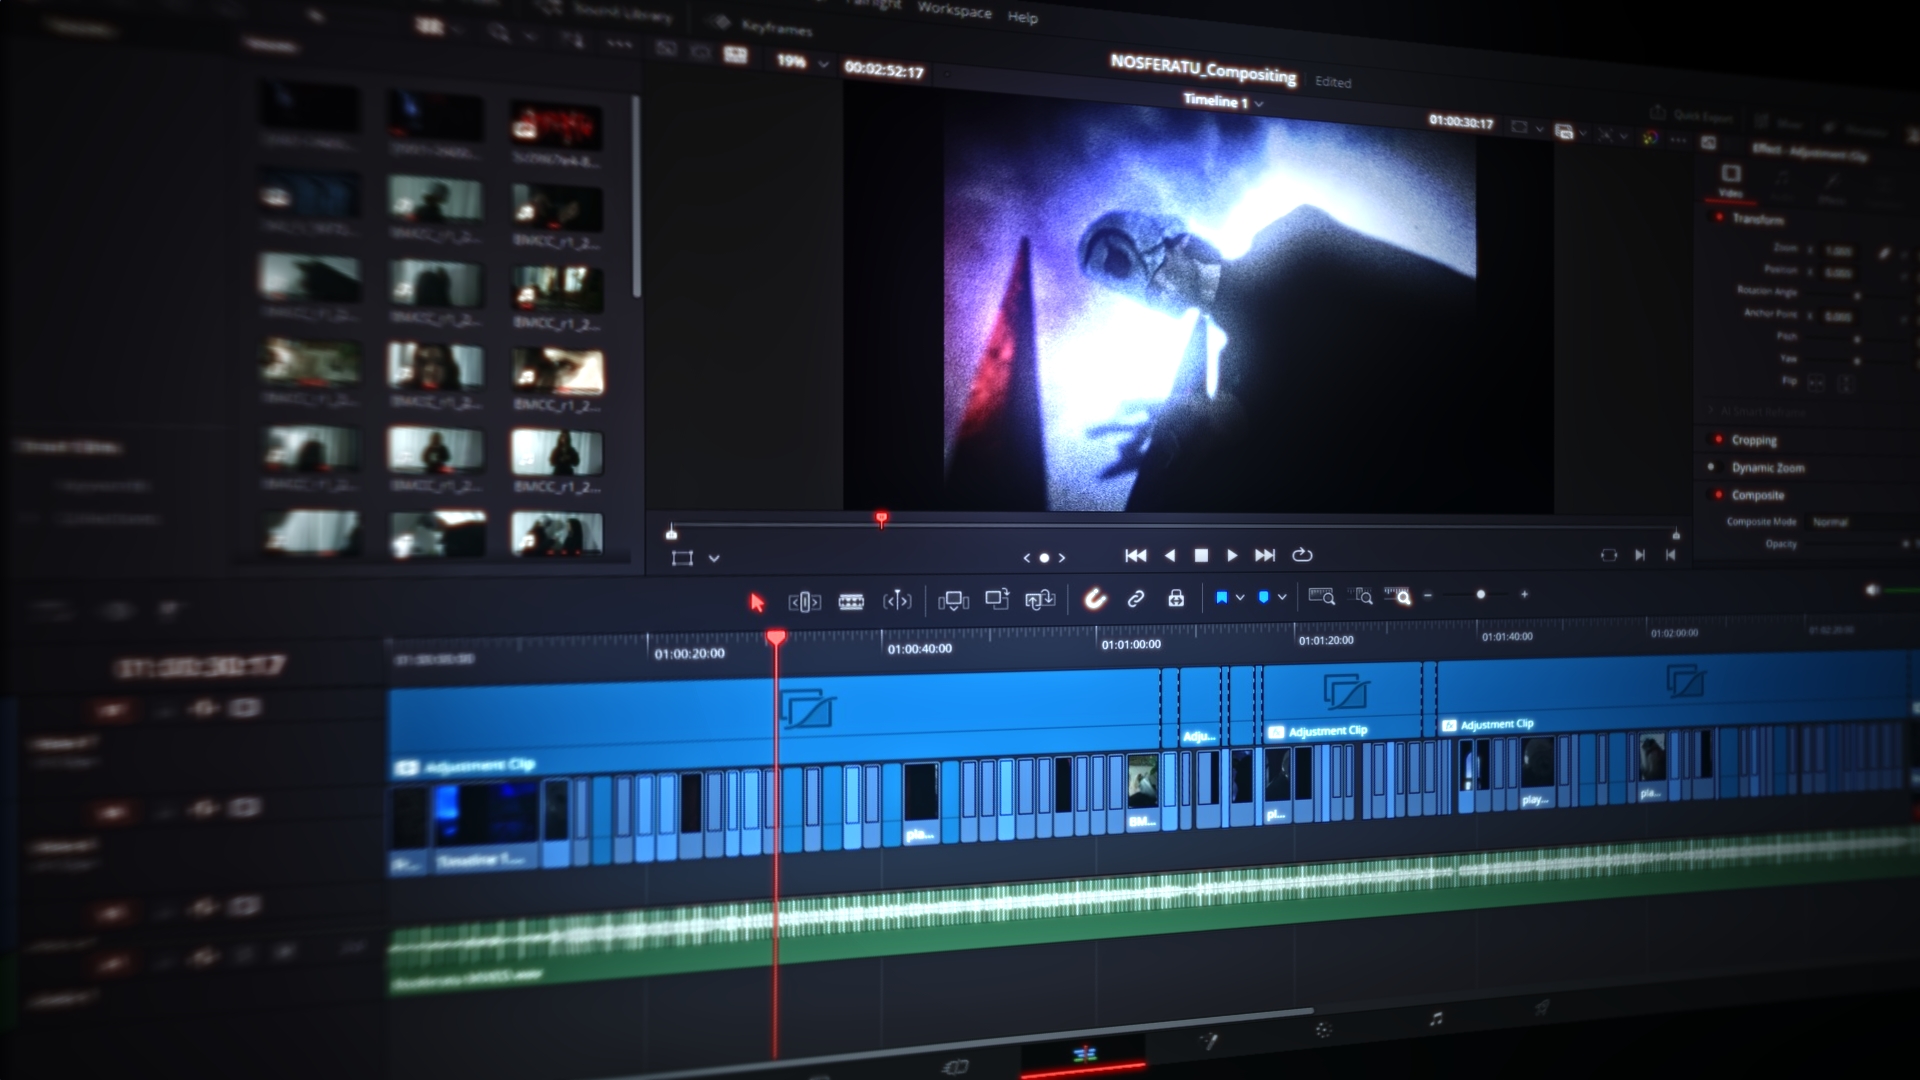Viewport: 1920px width, 1080px height.
Task: Toggle the Cropping section enable dot
Action: point(1718,439)
